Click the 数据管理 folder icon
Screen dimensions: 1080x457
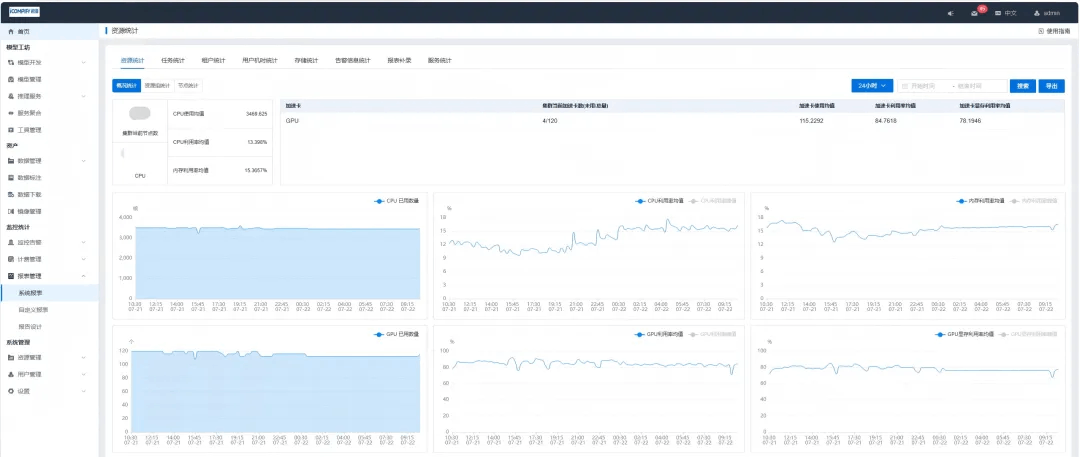click(11, 161)
